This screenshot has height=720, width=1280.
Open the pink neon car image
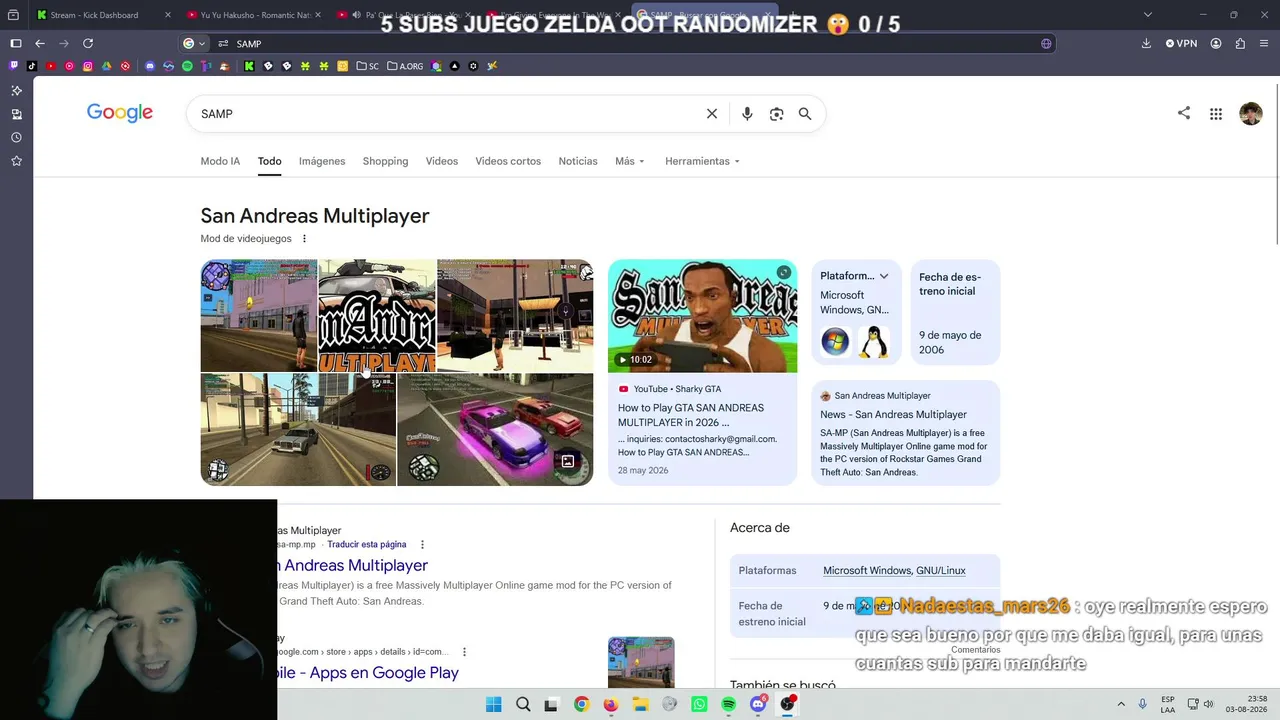pyautogui.click(x=495, y=430)
